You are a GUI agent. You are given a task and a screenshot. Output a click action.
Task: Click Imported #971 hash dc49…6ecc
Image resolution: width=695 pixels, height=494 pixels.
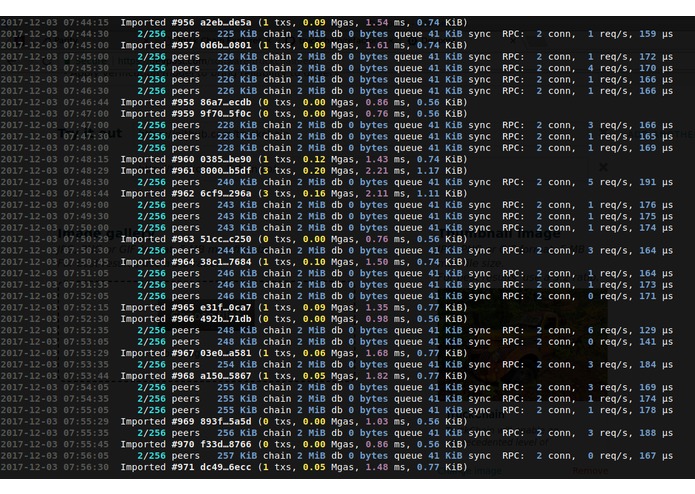pos(226,467)
